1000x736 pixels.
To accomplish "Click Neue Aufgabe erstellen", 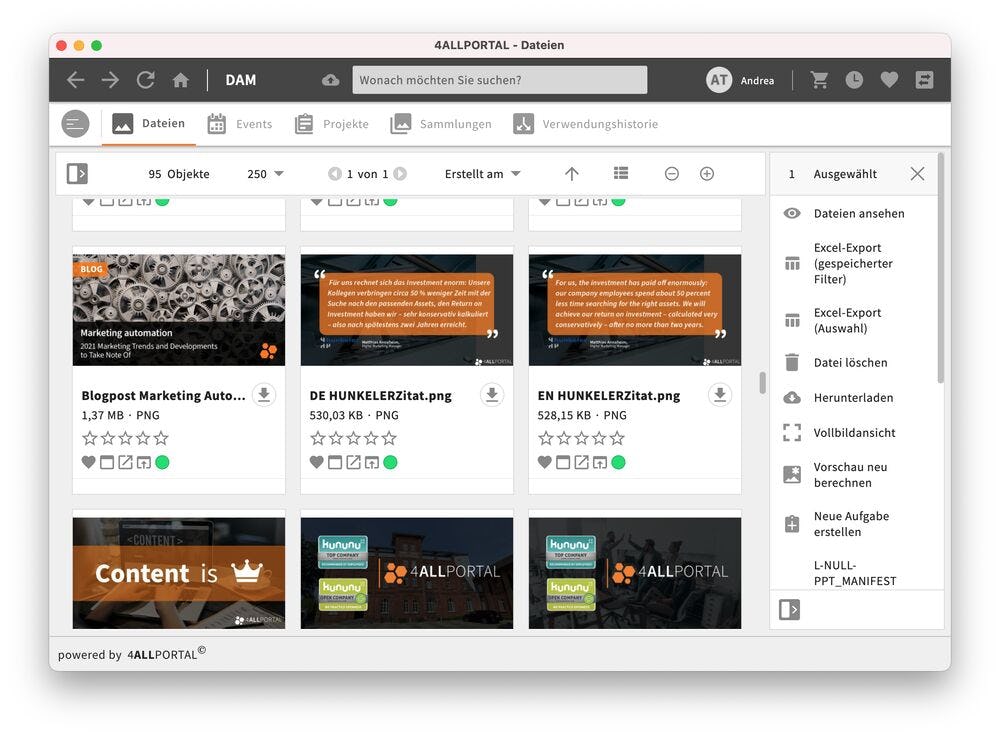I will (853, 524).
